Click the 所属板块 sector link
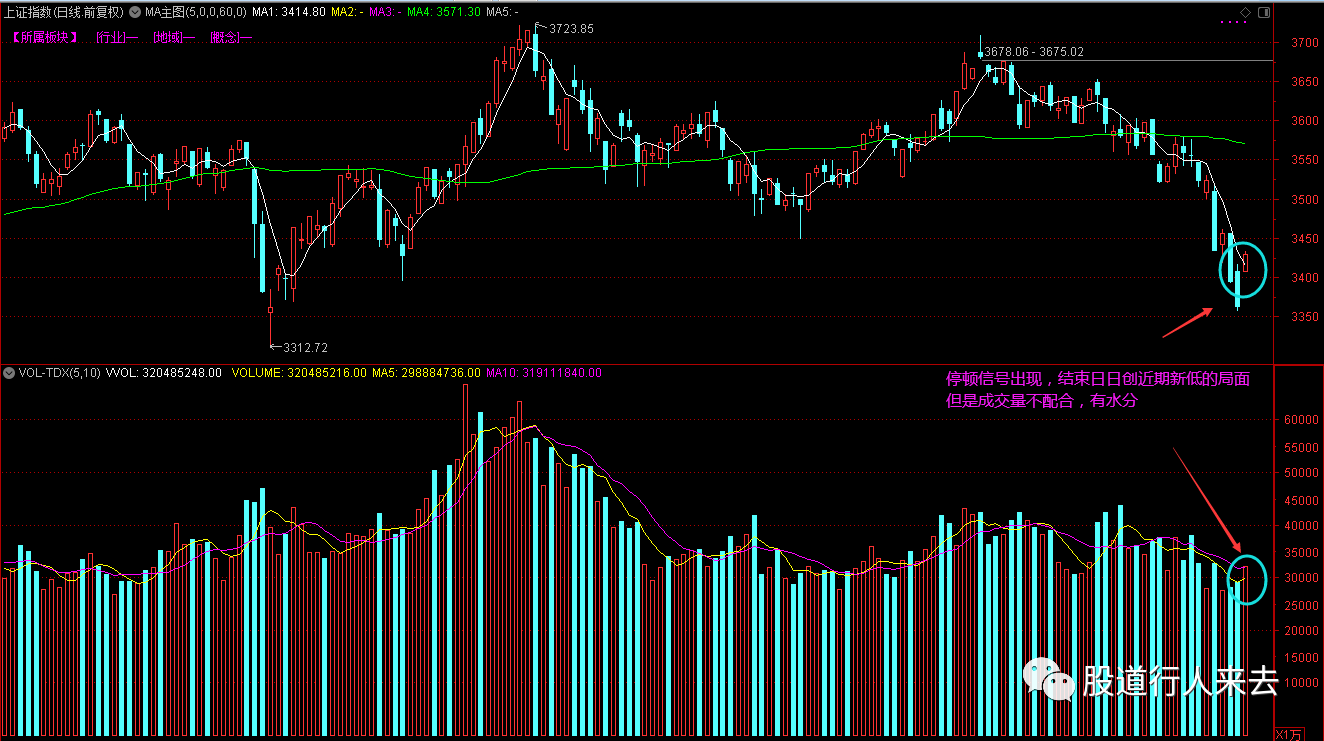This screenshot has width=1324, height=741. coord(40,37)
